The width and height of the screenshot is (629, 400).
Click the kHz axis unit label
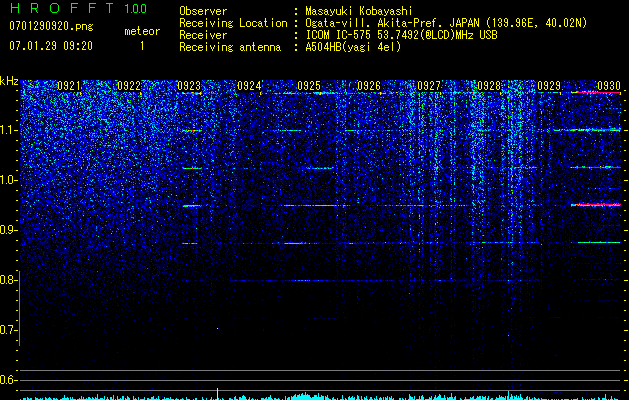(x=9, y=81)
